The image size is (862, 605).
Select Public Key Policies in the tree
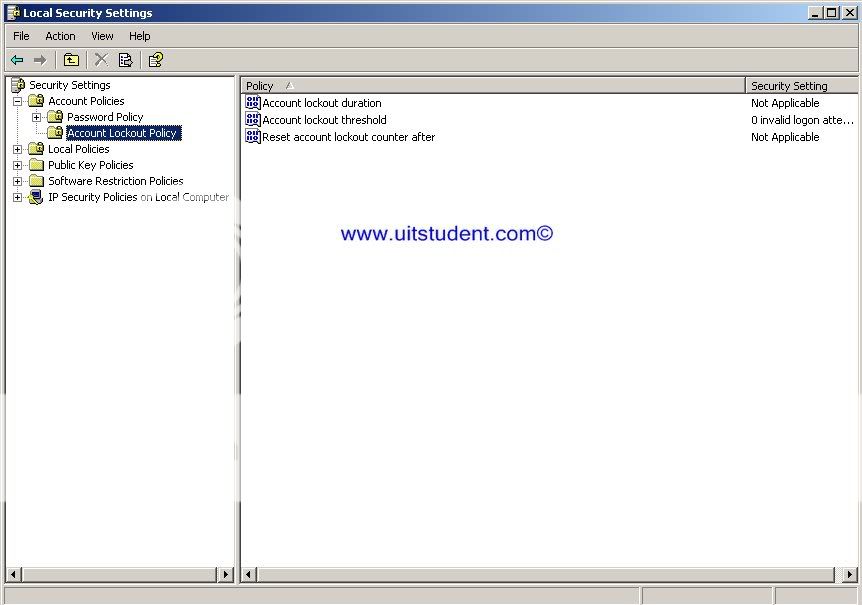click(90, 165)
